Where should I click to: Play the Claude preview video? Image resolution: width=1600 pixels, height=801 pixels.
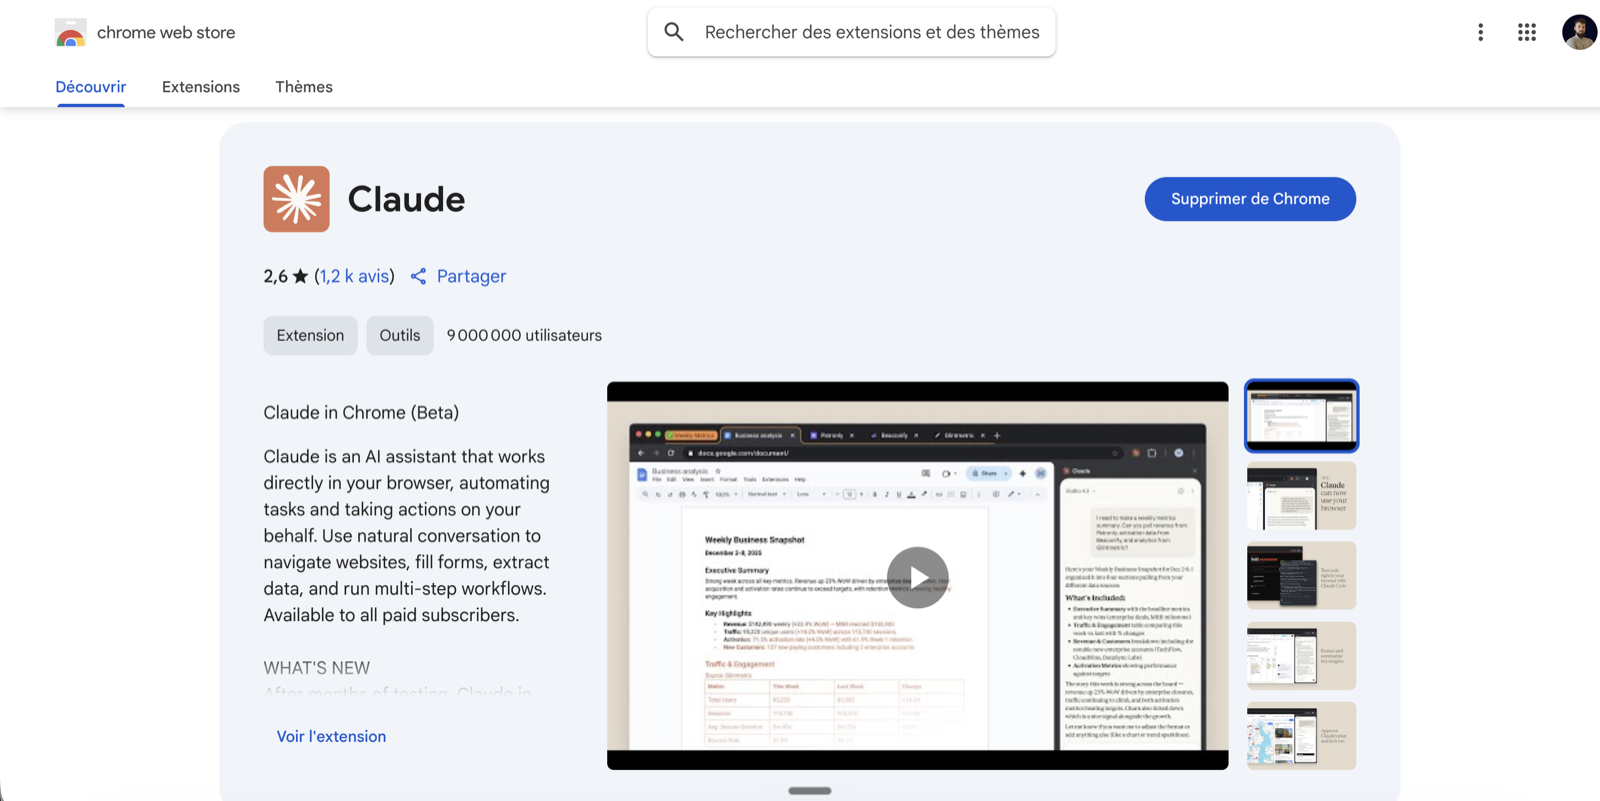pyautogui.click(x=917, y=577)
